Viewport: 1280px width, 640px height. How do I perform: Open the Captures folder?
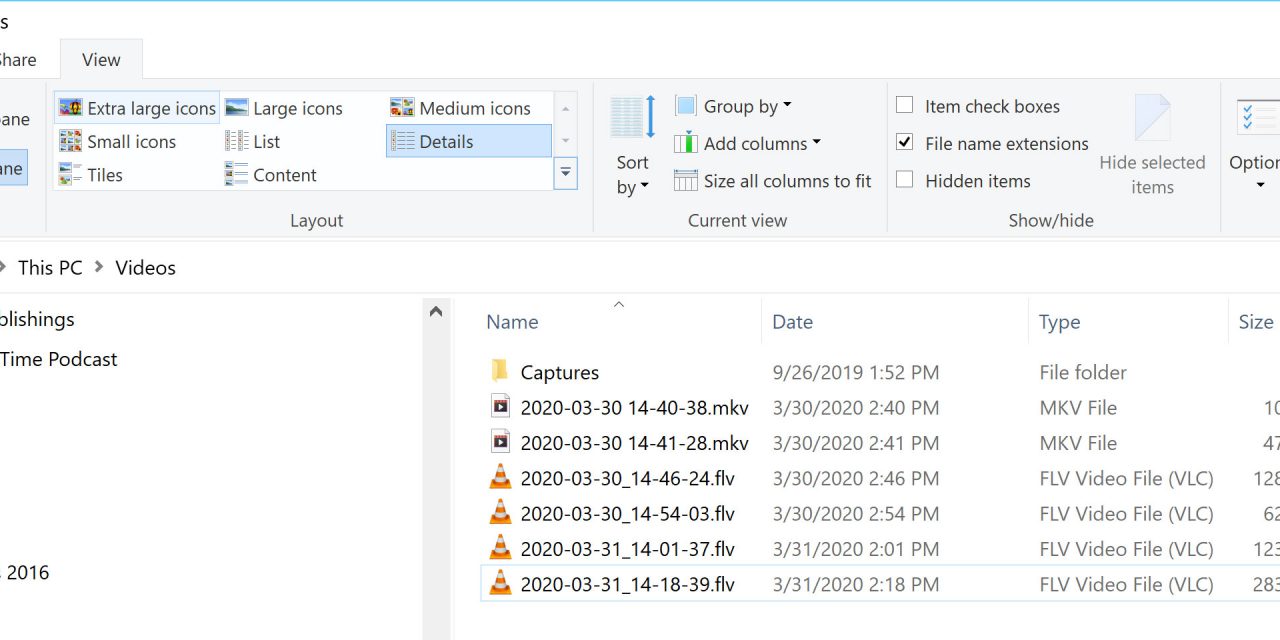(559, 372)
